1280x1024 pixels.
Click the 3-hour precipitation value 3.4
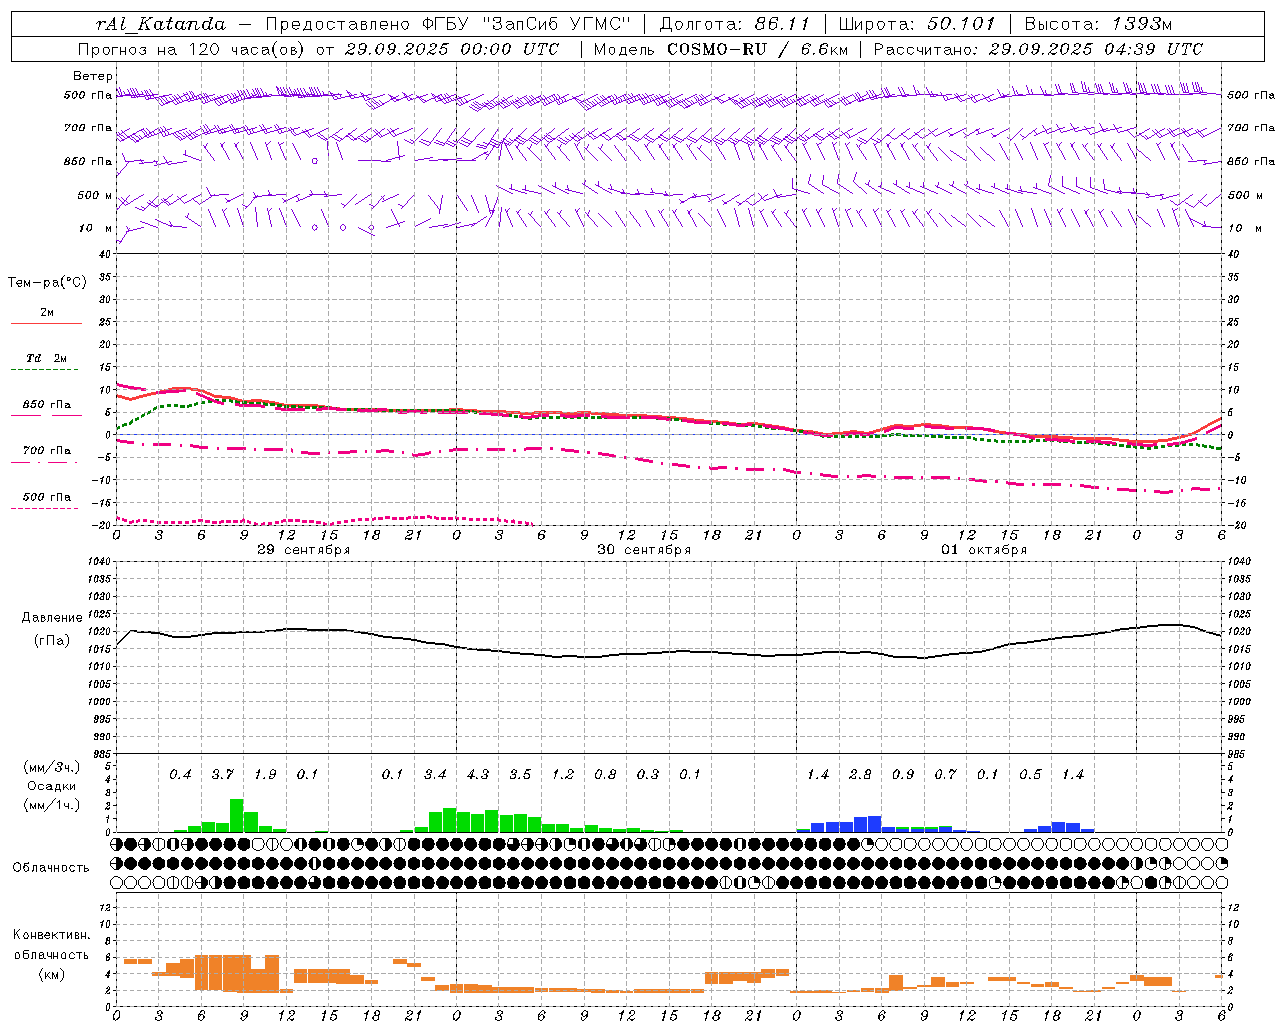coord(435,774)
